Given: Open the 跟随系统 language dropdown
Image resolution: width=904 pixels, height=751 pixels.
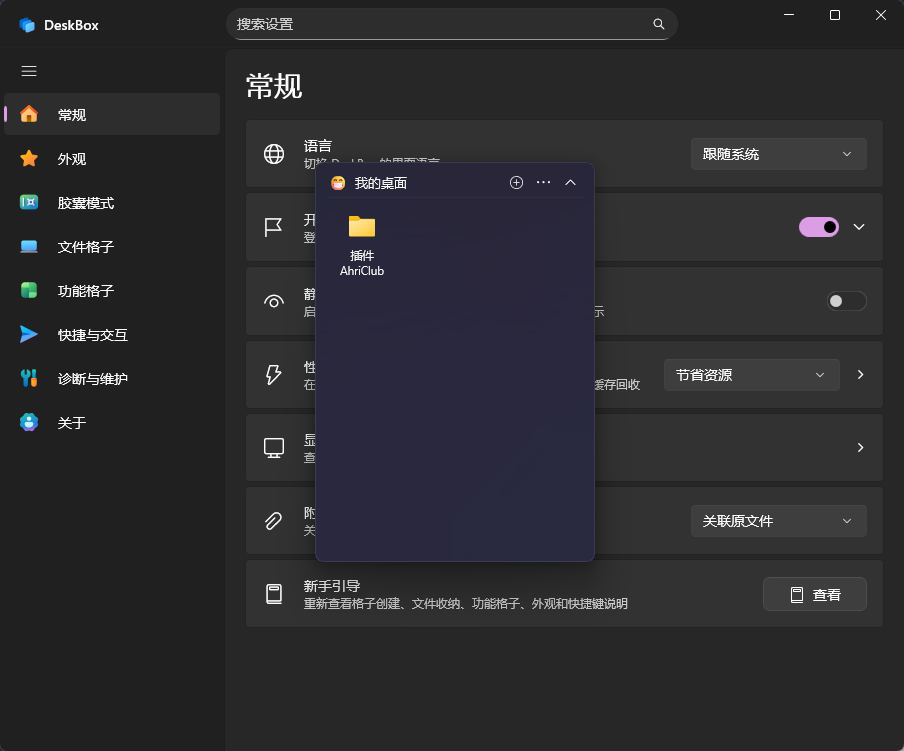Looking at the screenshot, I should pos(778,154).
